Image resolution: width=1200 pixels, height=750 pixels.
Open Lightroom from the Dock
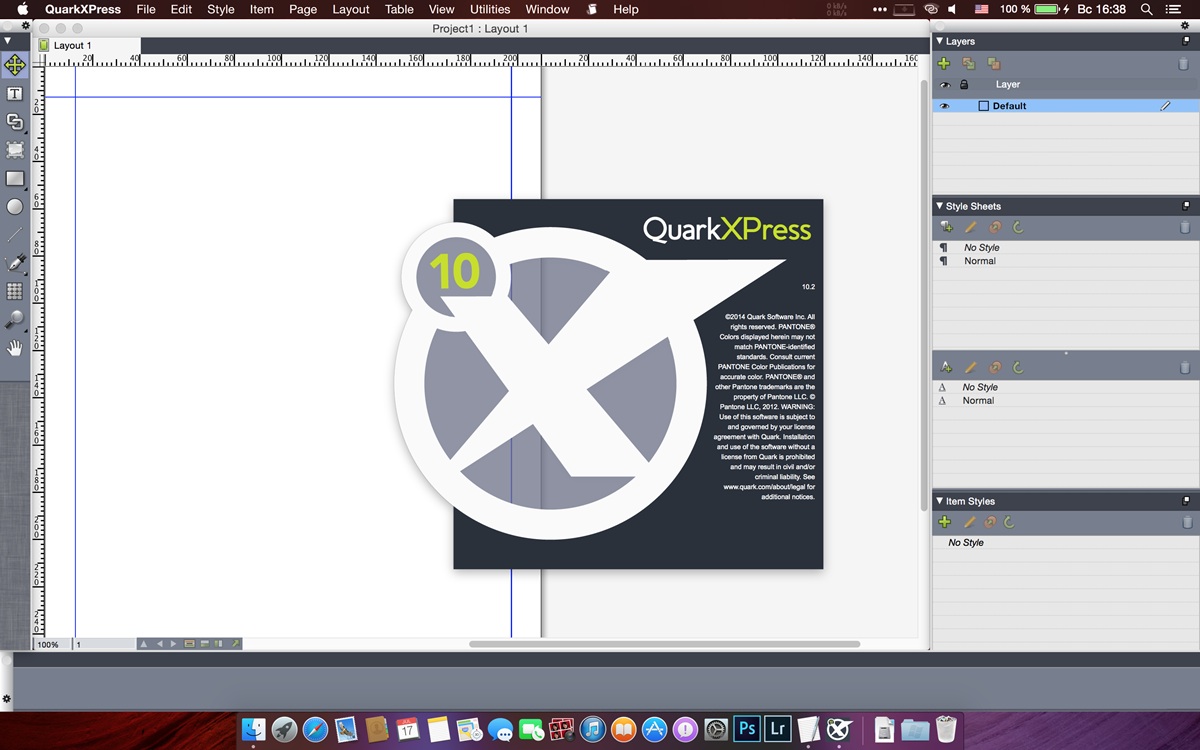point(777,729)
